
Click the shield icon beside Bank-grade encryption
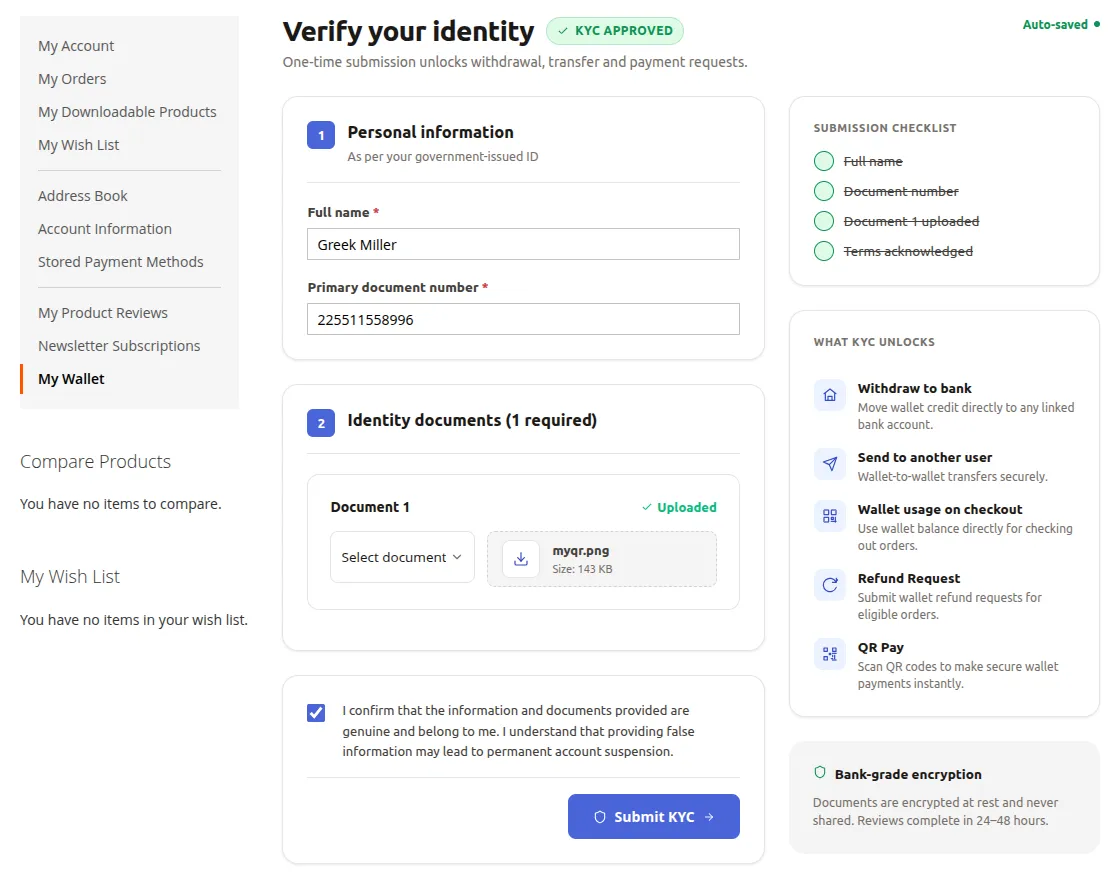click(x=819, y=773)
